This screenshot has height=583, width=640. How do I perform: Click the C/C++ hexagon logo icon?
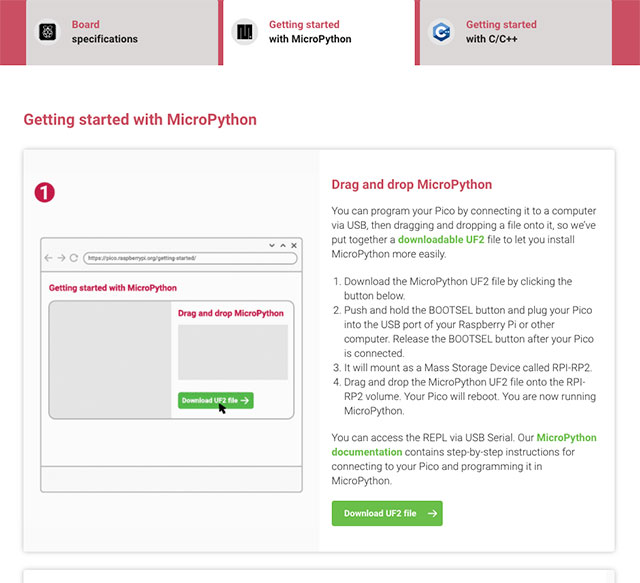click(x=441, y=32)
